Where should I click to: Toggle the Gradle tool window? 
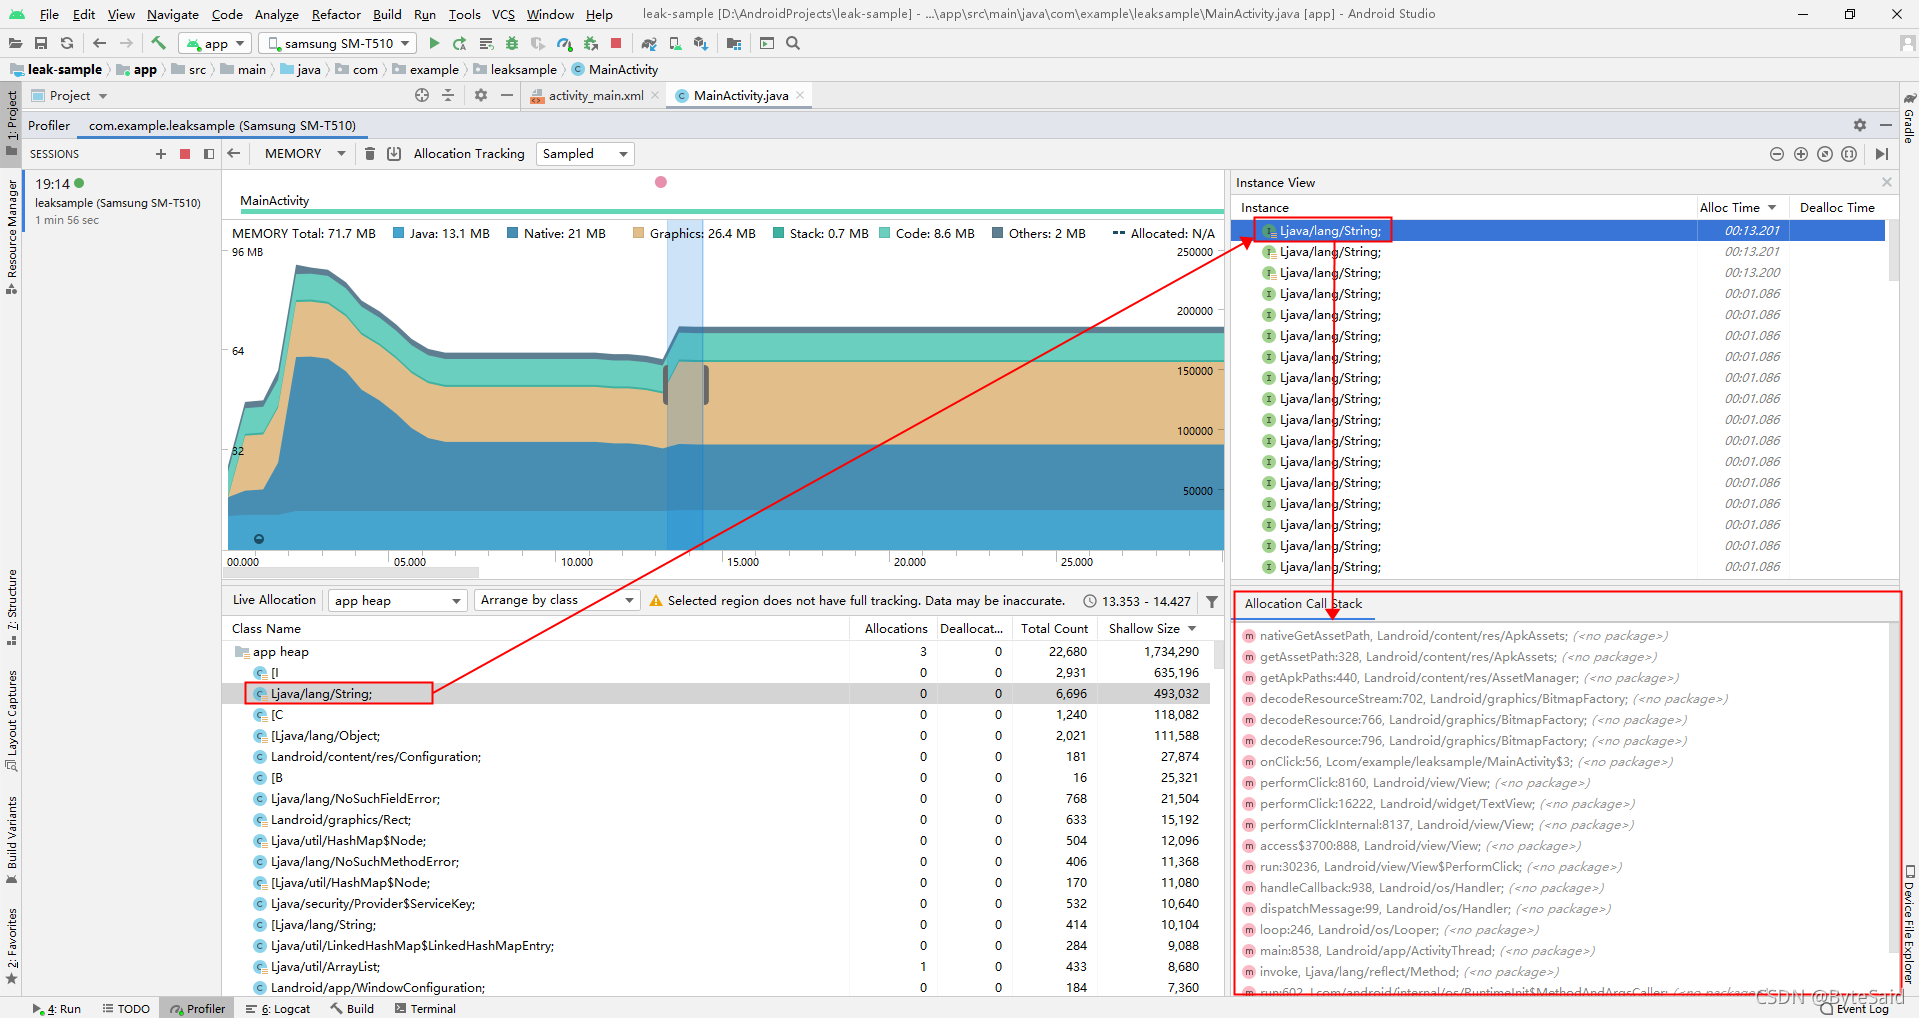coord(1909,118)
